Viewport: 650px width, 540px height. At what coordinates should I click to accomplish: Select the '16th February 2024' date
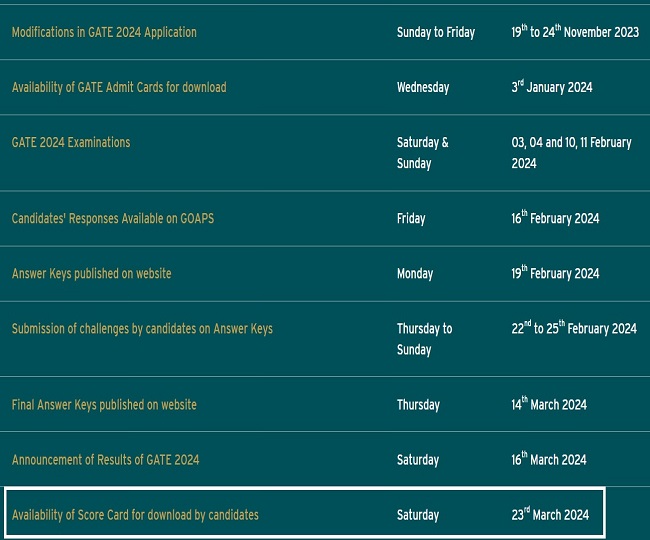(x=555, y=218)
